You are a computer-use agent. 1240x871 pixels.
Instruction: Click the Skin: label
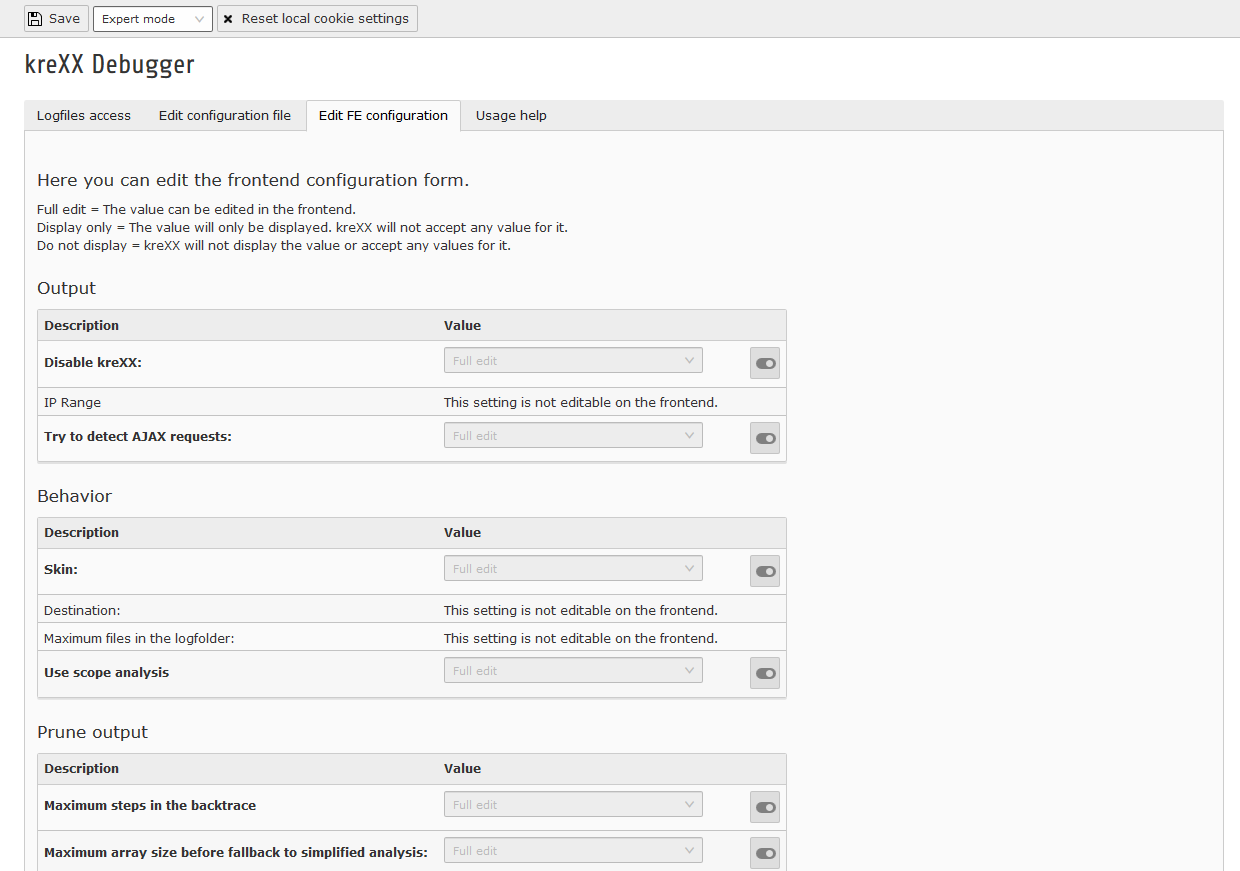pos(61,569)
